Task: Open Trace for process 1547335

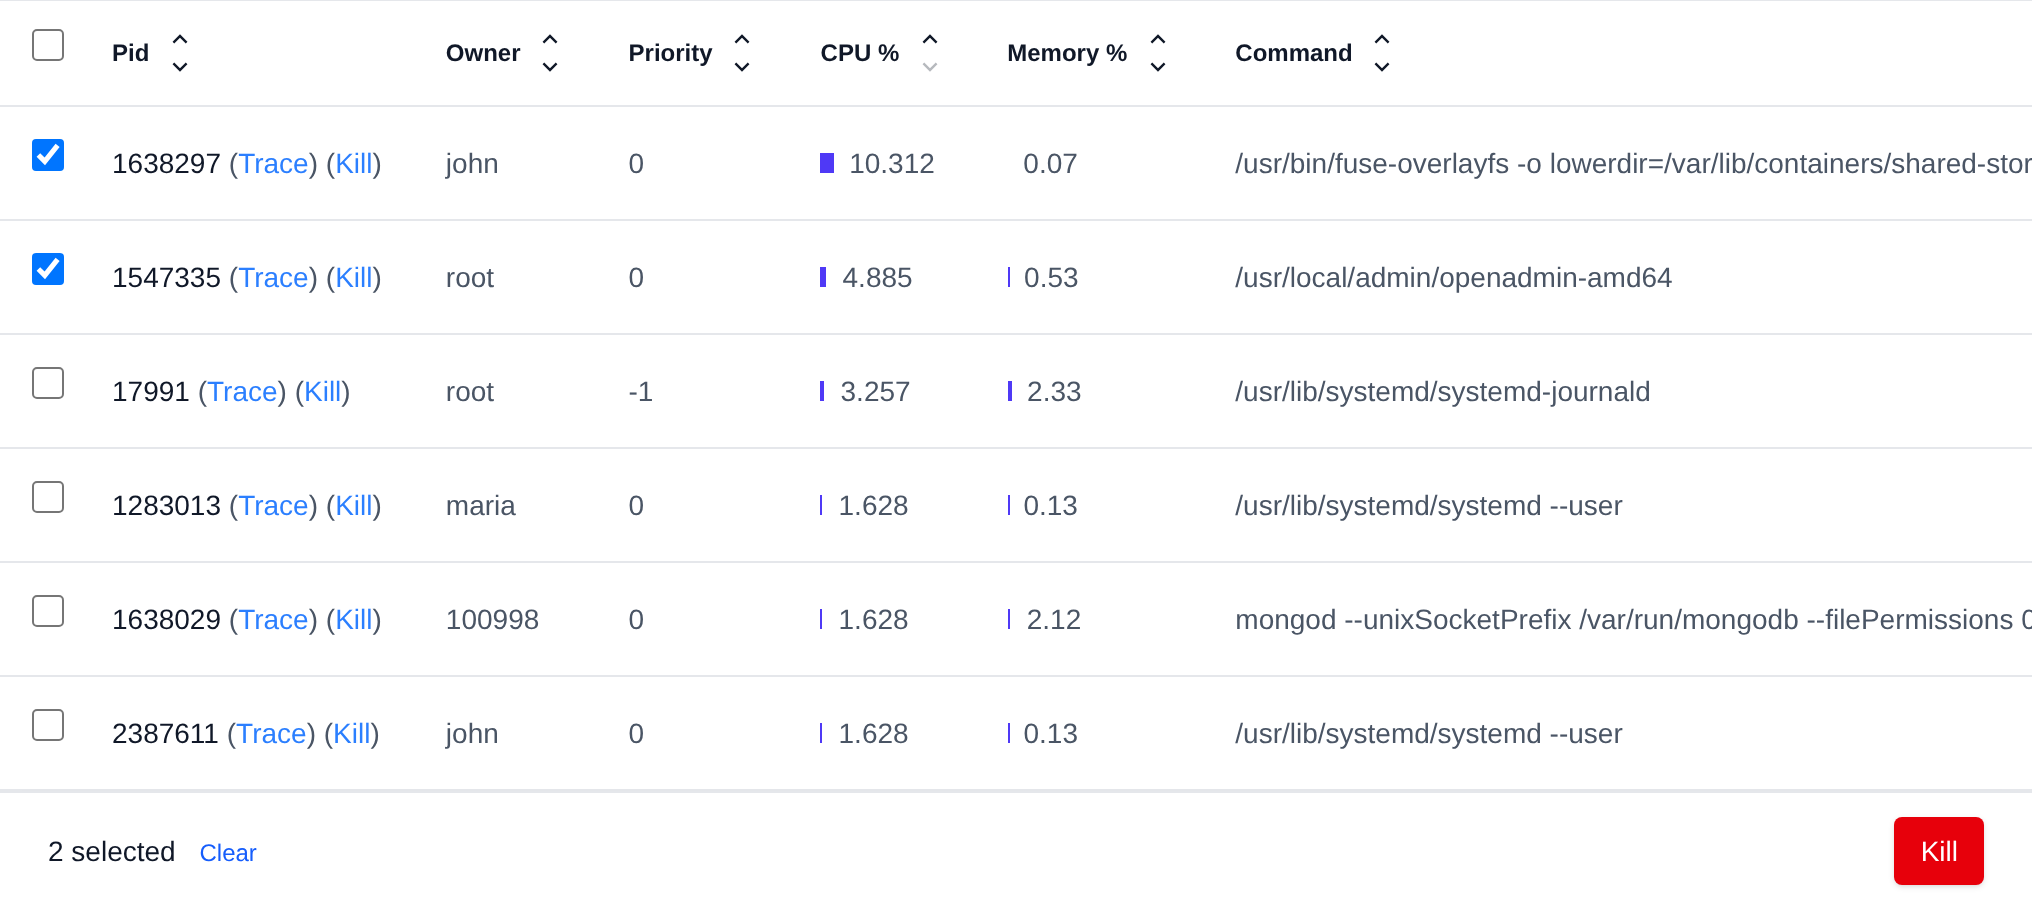Action: (273, 278)
